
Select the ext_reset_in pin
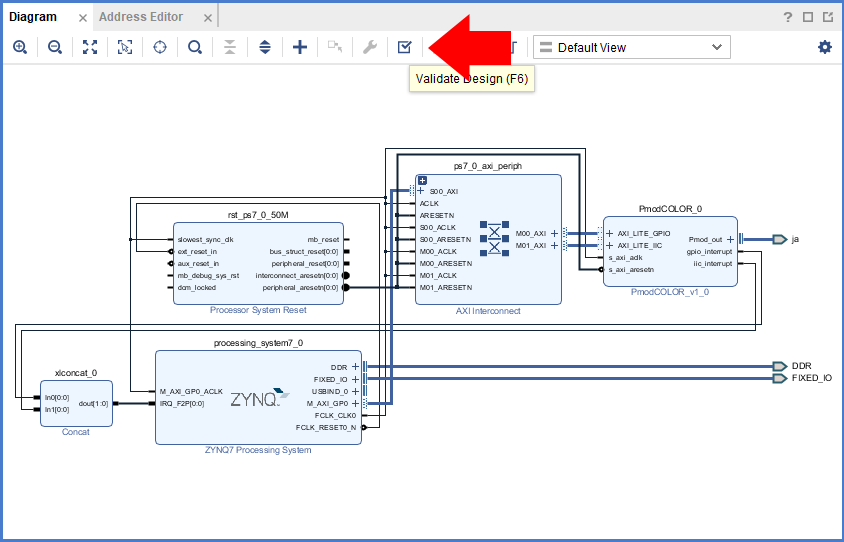coord(198,251)
